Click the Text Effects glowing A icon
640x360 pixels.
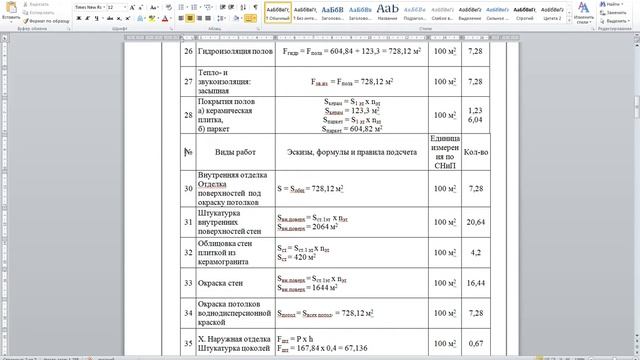(140, 18)
